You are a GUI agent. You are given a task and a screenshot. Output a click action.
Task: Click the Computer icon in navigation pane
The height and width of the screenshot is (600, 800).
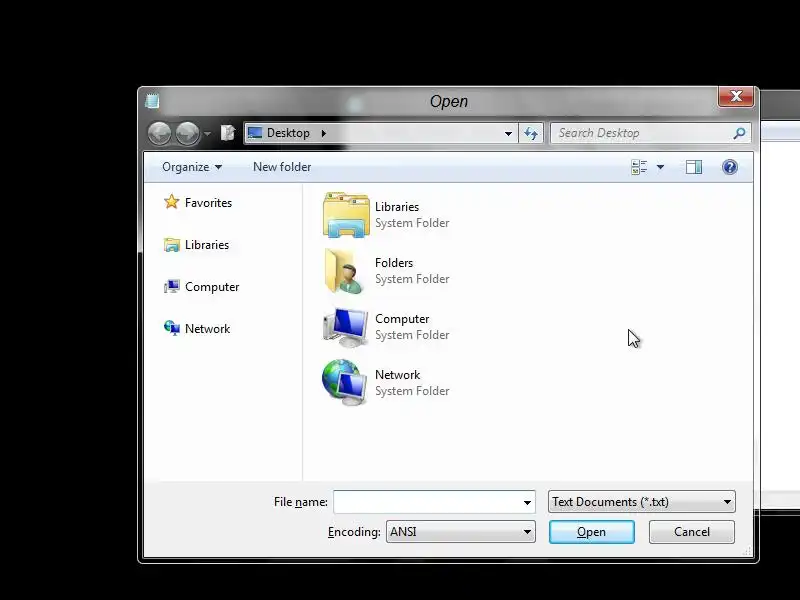[x=171, y=286]
